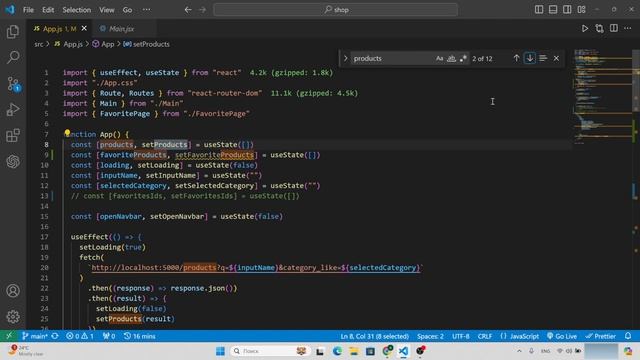Open the Selection menu
Image resolution: width=640 pixels, height=360 pixels.
pos(77,9)
